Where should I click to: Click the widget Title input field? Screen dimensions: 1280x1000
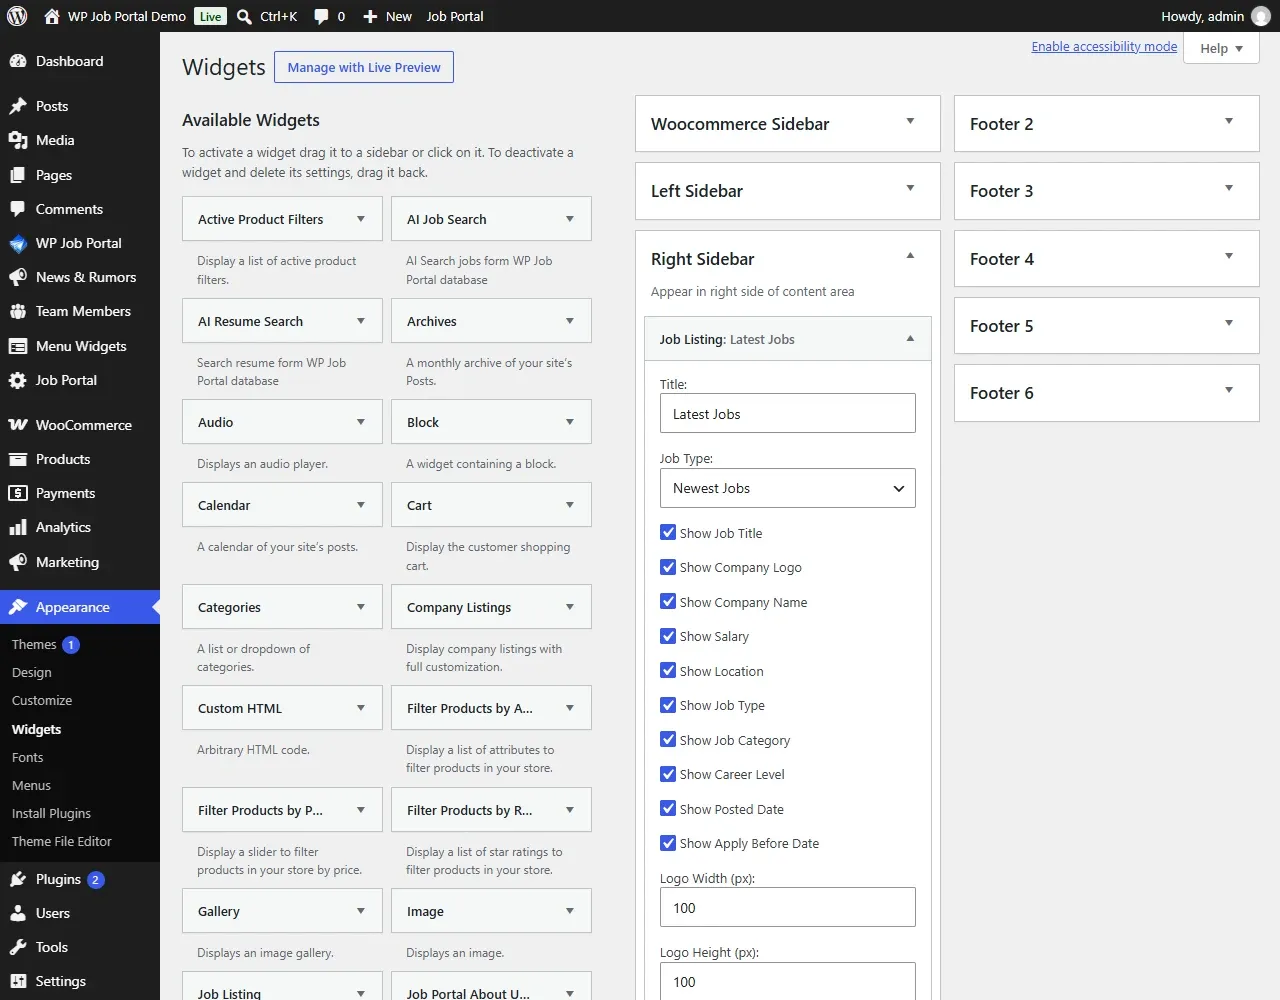(x=788, y=413)
